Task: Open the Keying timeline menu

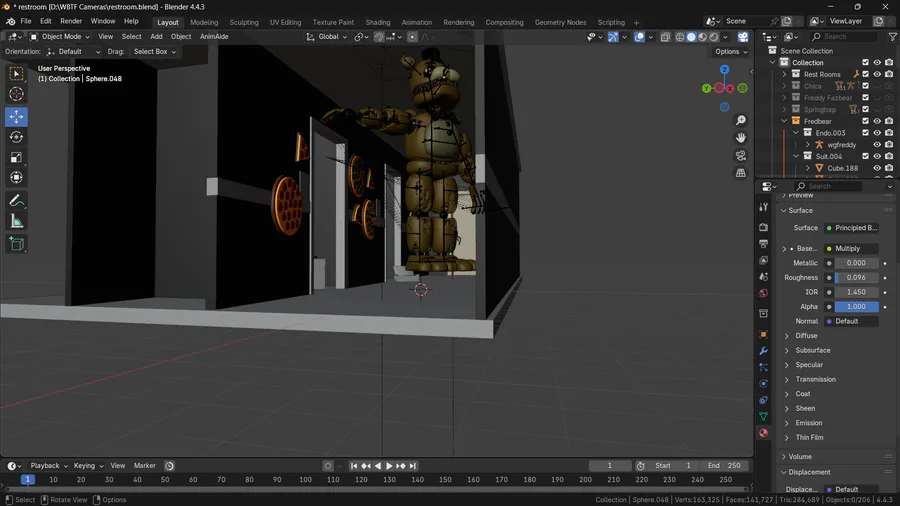Action: pyautogui.click(x=88, y=466)
